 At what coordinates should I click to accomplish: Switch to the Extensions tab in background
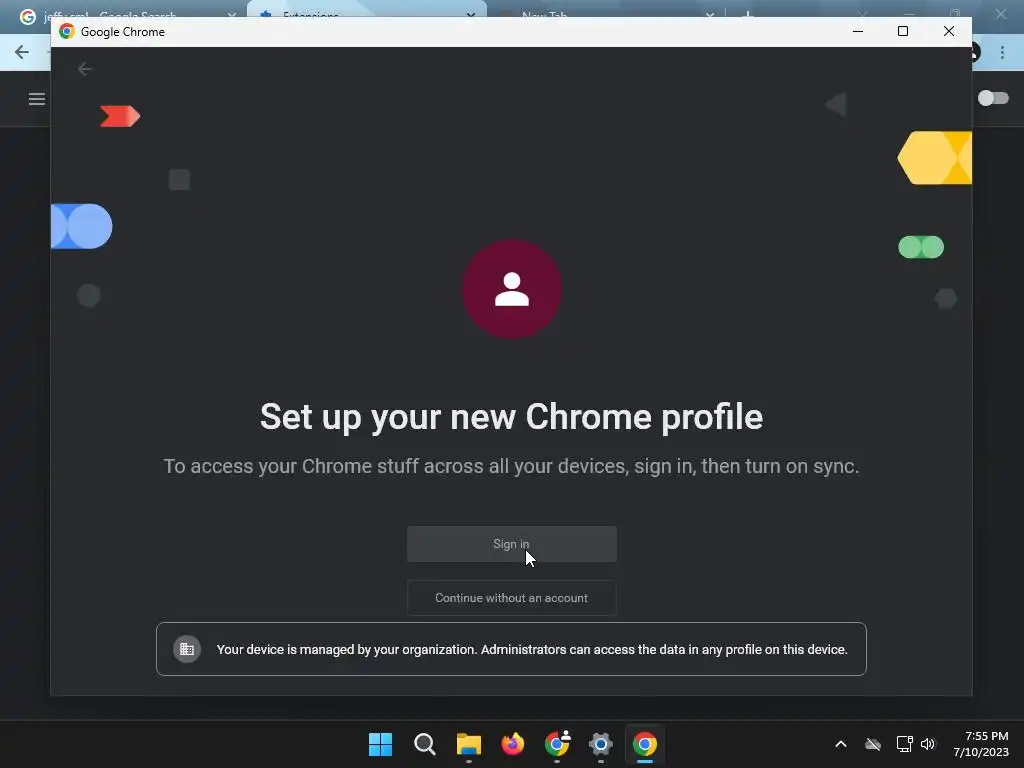pos(366,12)
